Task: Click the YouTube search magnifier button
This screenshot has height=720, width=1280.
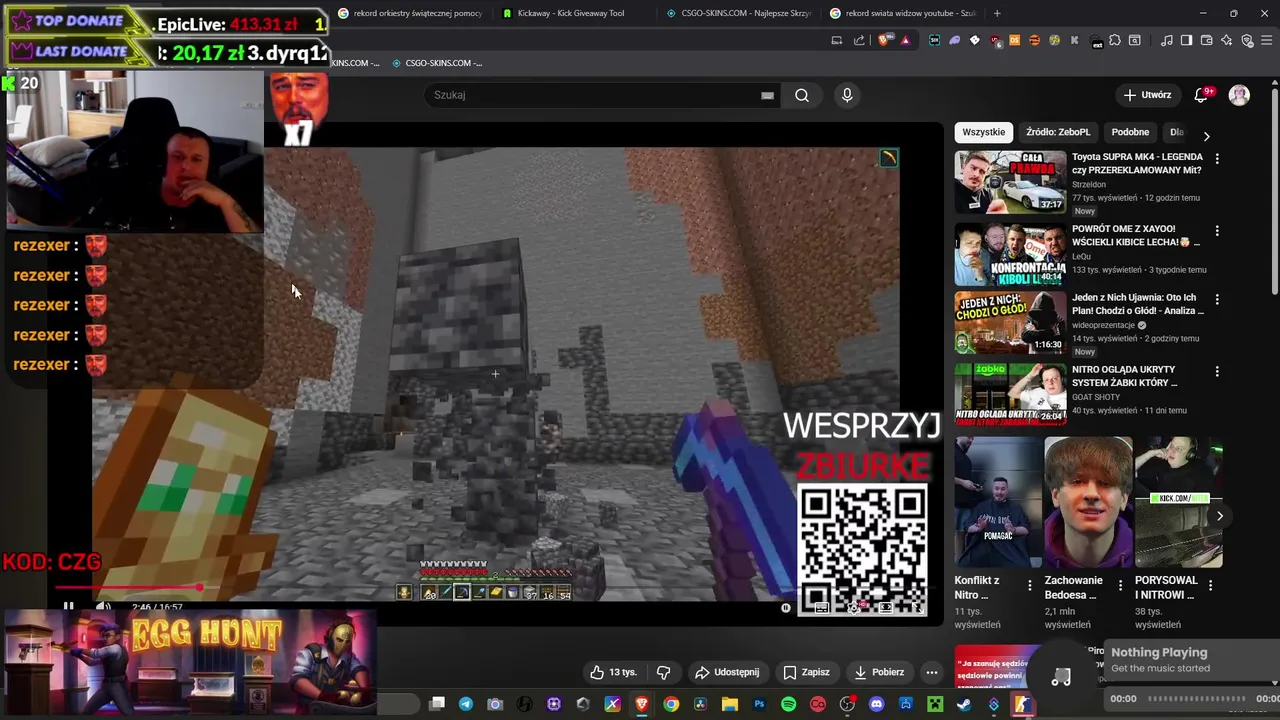Action: [802, 95]
